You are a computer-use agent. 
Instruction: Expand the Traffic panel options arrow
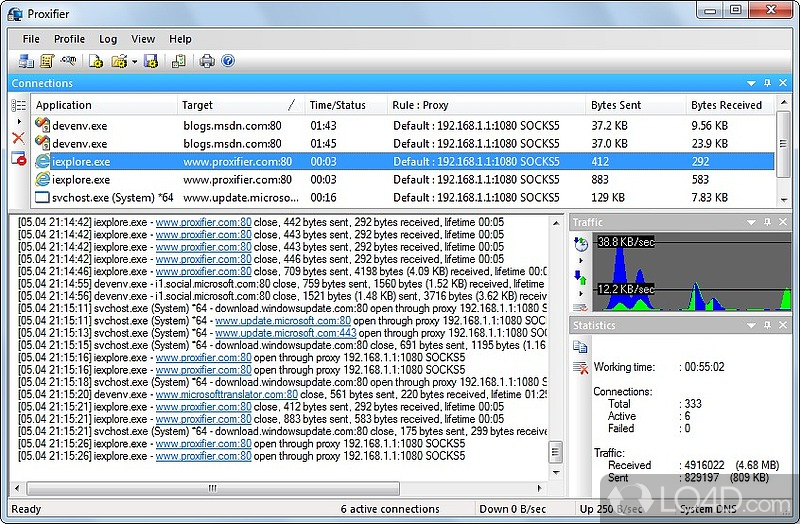[751, 222]
